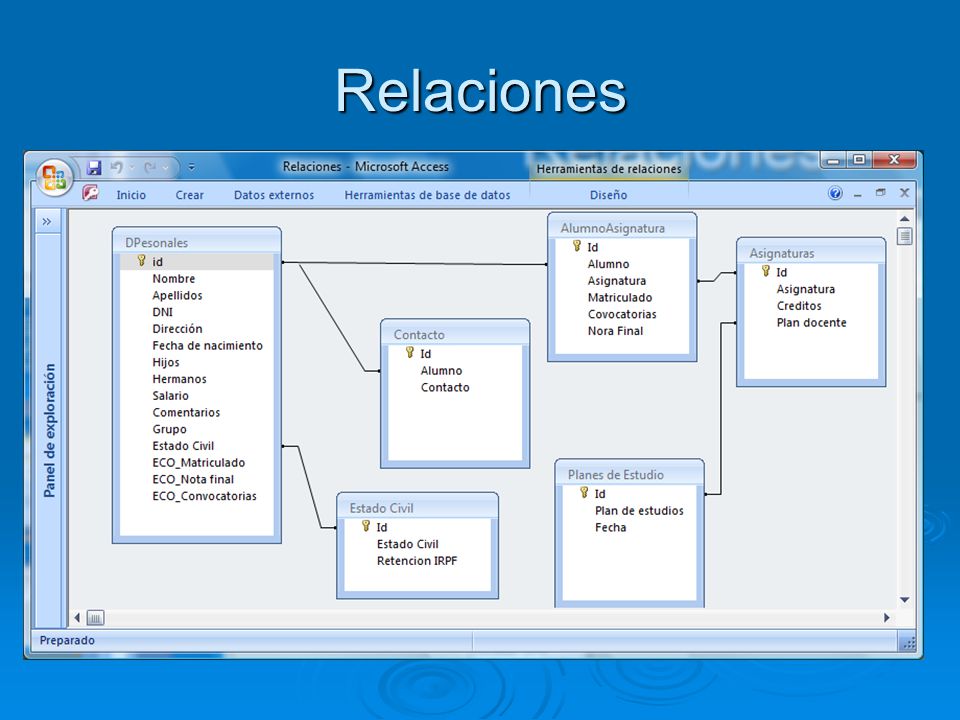Select Alumno field in AlumnoAsignatura
The width and height of the screenshot is (960, 720).
point(608,264)
